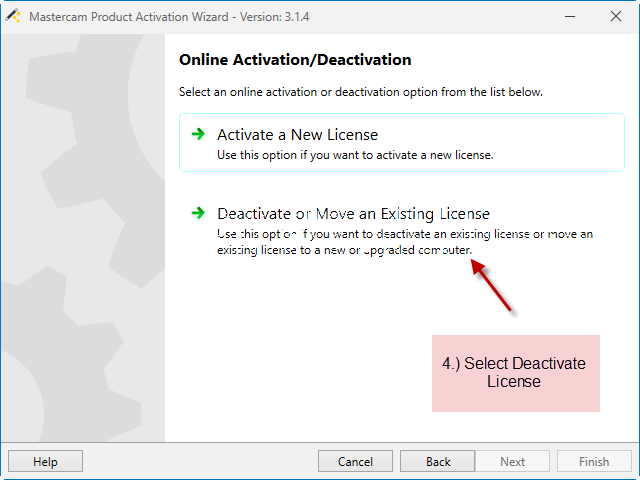Click the gear graphic in the left panel
The height and width of the screenshot is (480, 640).
[83, 238]
